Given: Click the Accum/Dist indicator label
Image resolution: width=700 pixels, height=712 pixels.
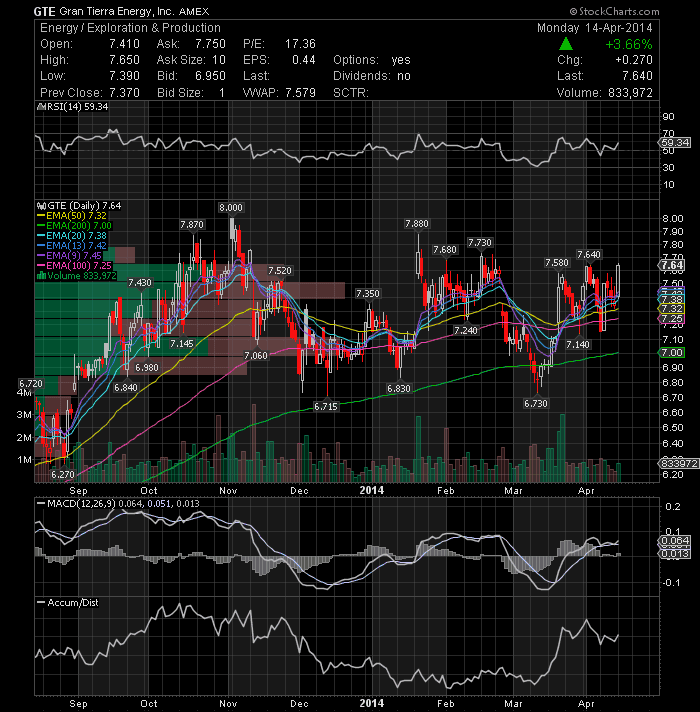Looking at the screenshot, I should [73, 603].
